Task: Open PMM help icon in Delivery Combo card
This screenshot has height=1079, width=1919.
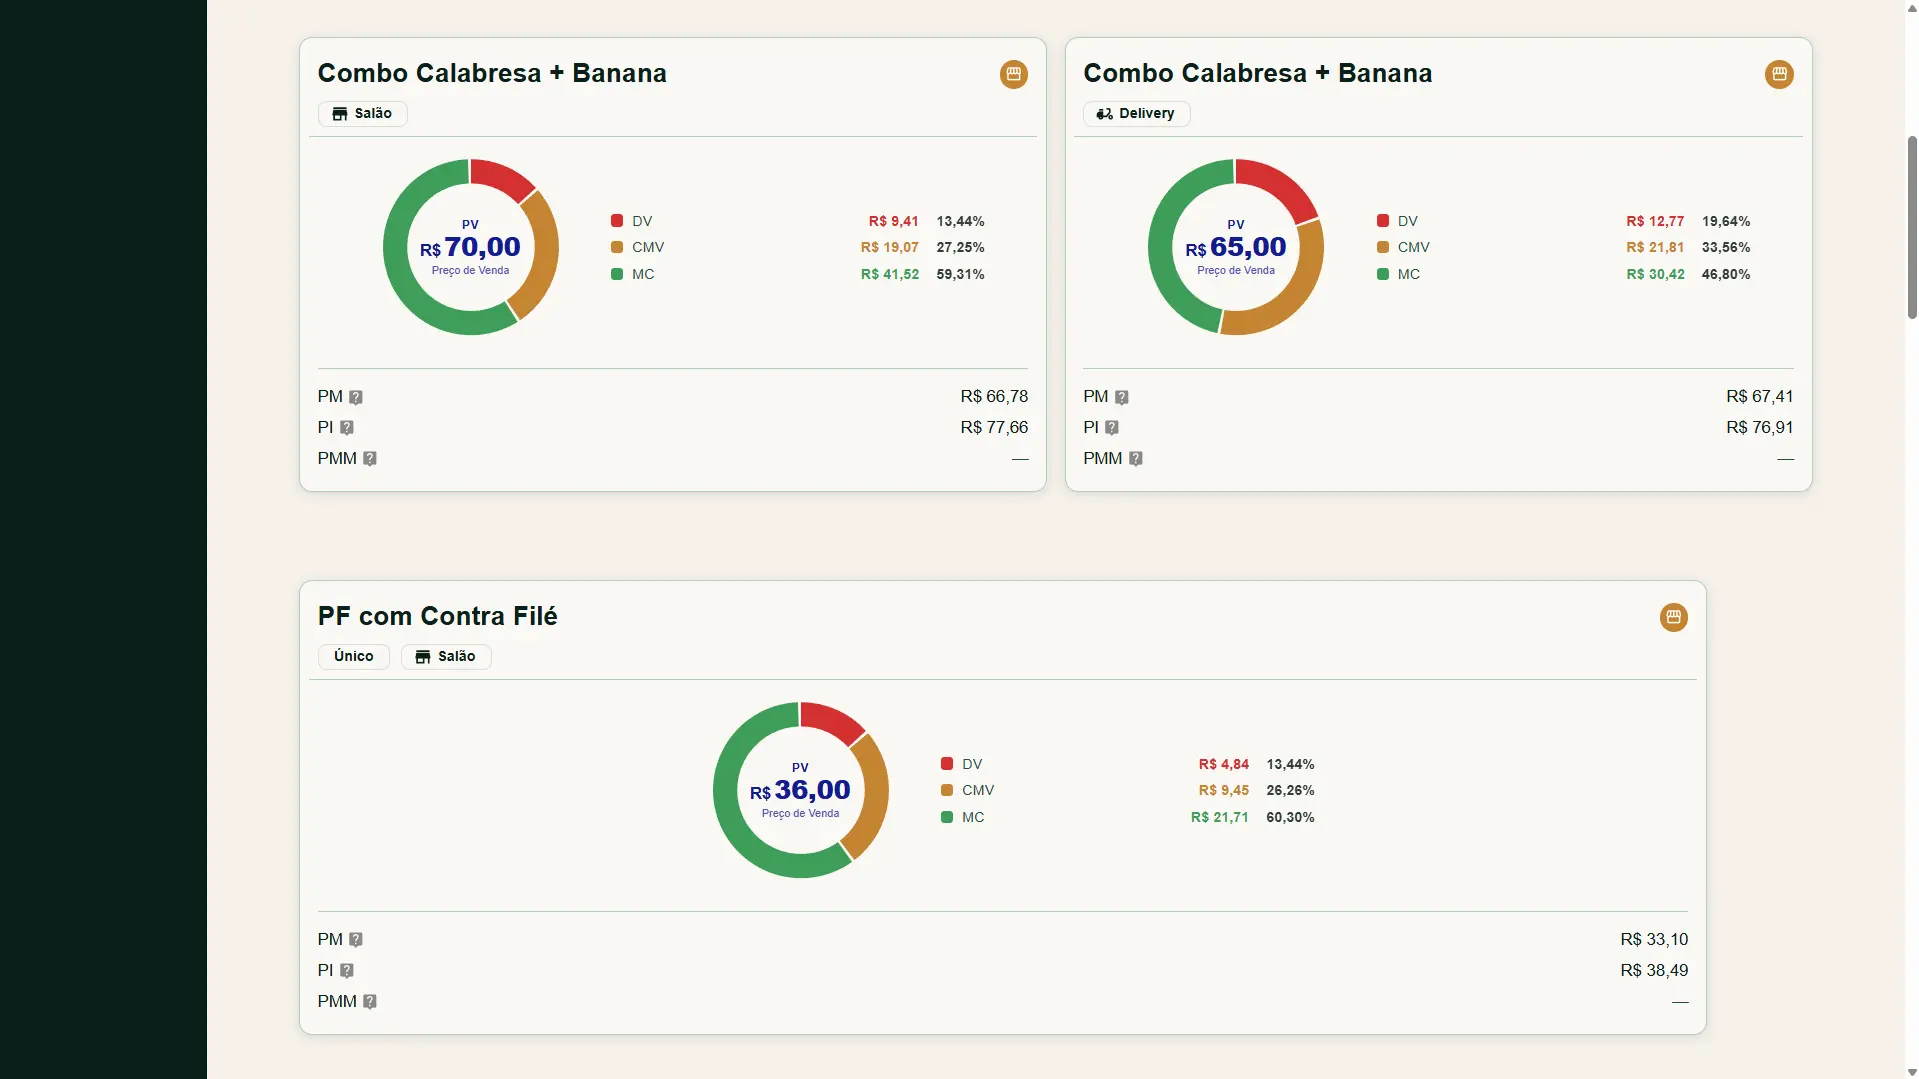Action: click(x=1135, y=458)
